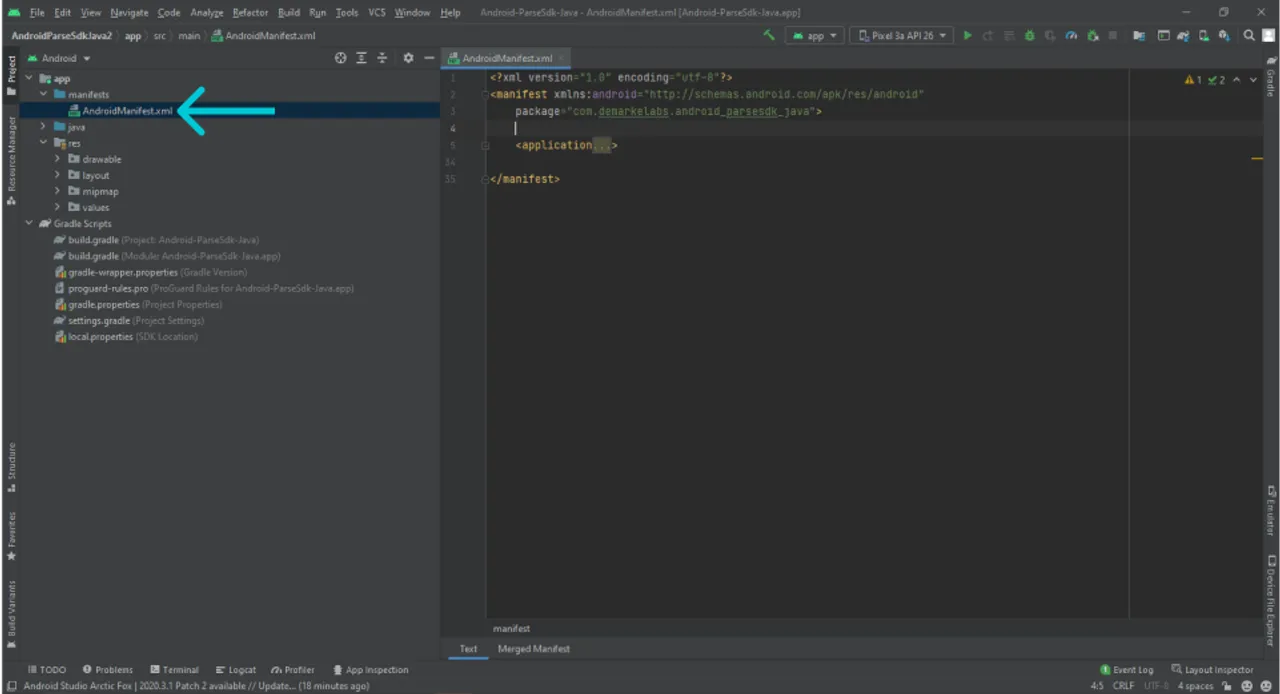Open the Event Log
The image size is (1280, 694).
coord(1130,669)
